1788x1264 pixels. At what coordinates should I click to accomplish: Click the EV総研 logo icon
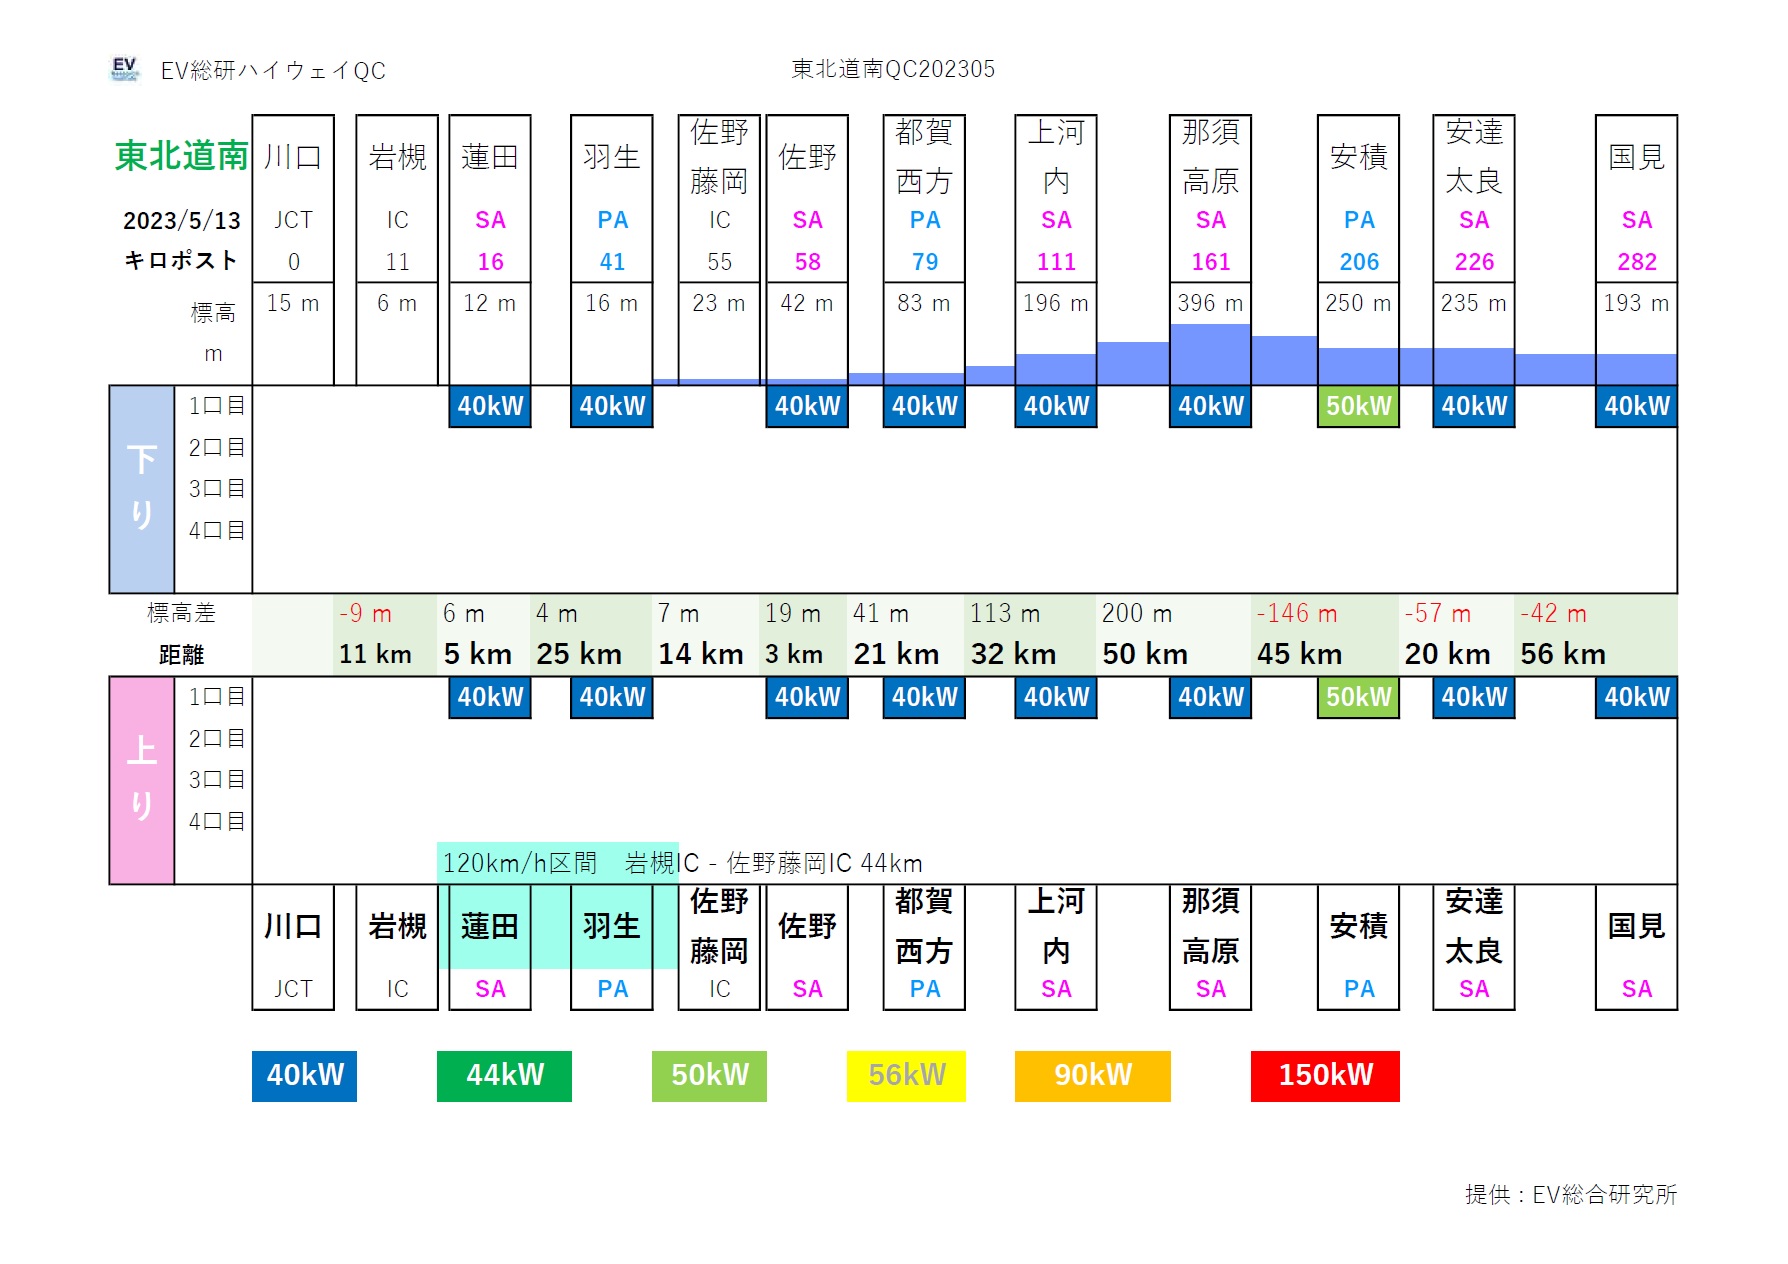(124, 69)
